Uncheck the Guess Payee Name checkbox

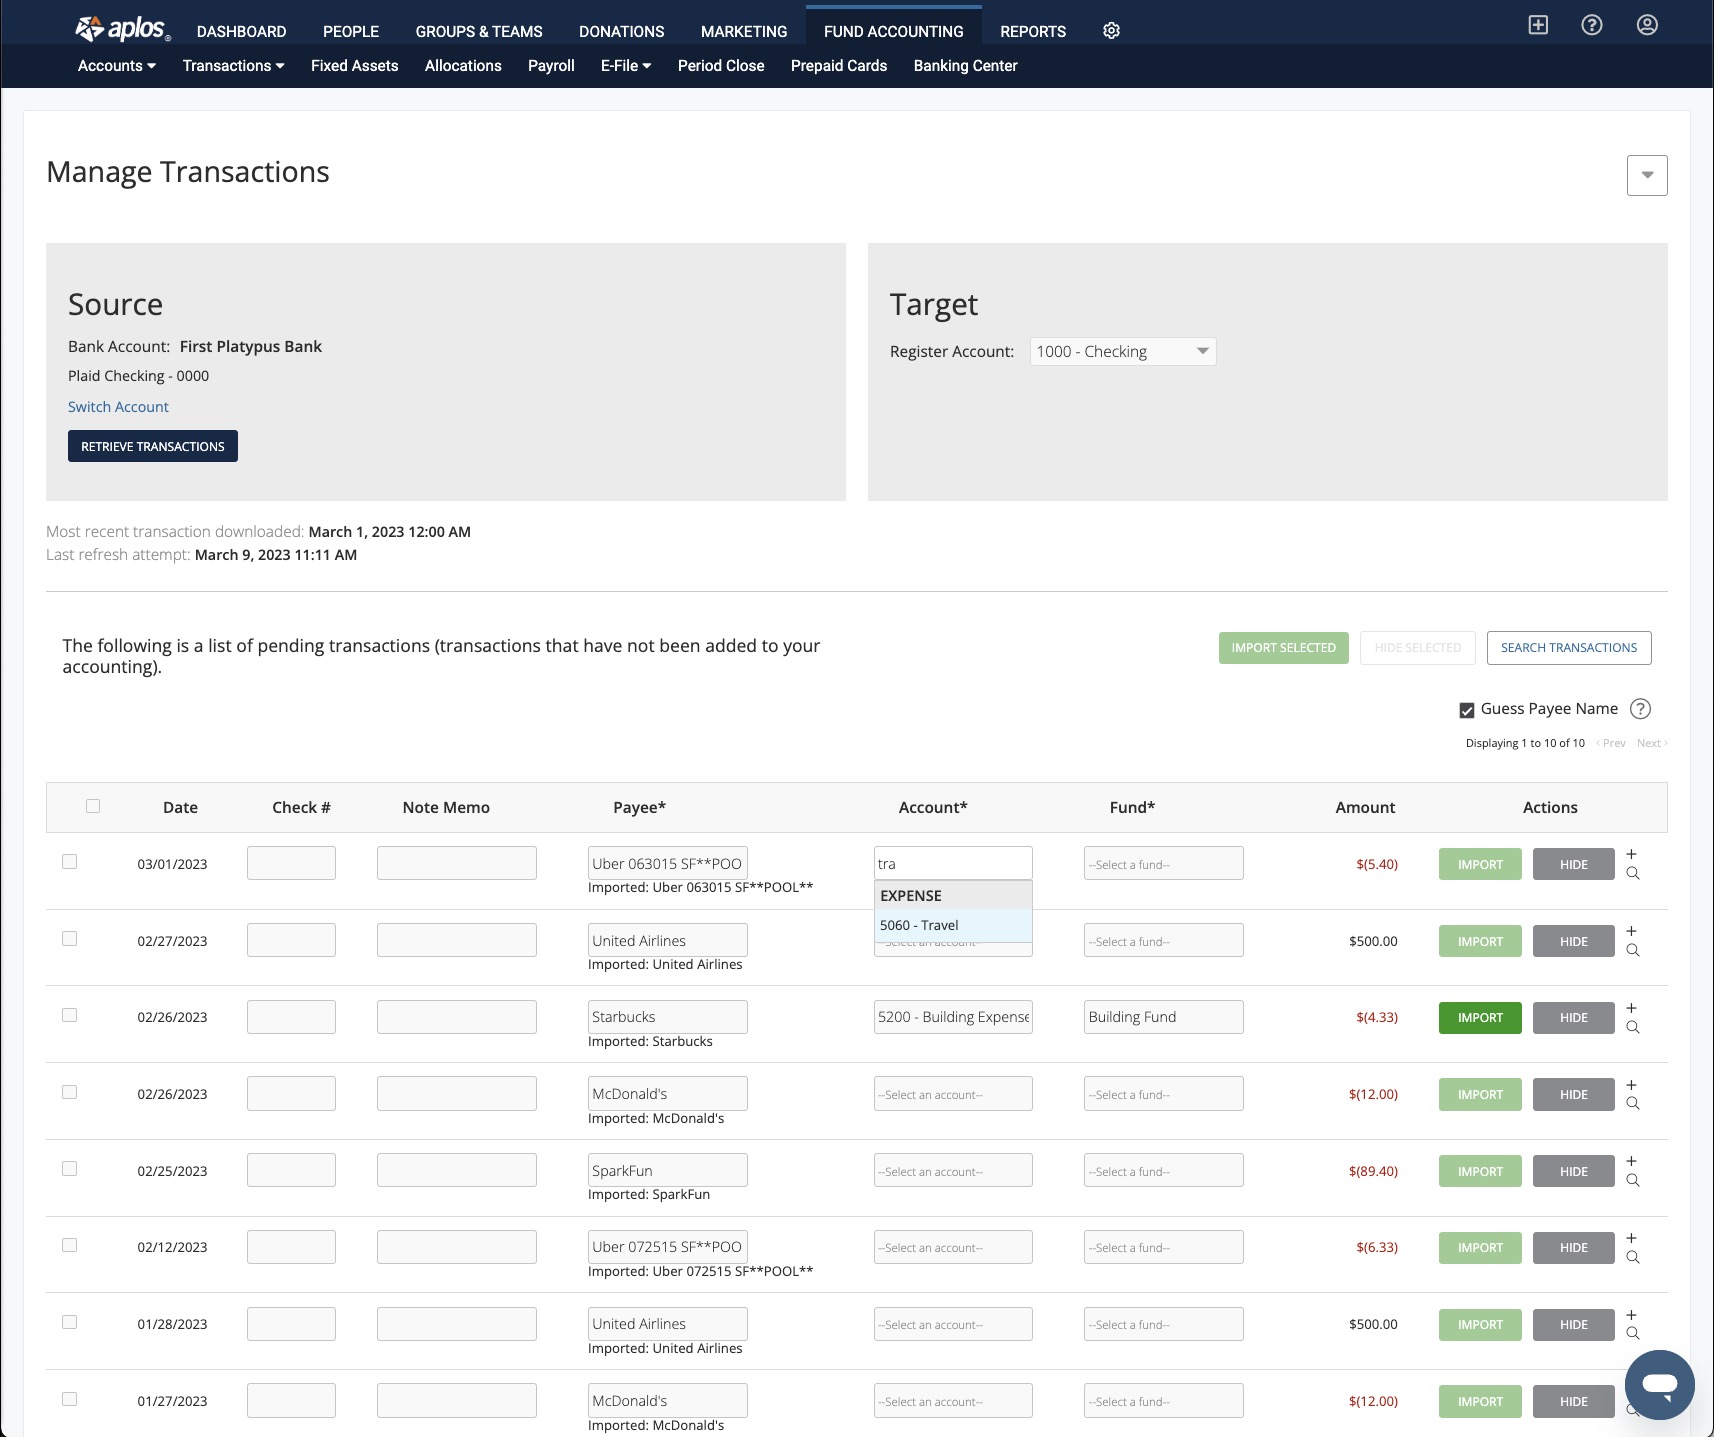click(1467, 710)
